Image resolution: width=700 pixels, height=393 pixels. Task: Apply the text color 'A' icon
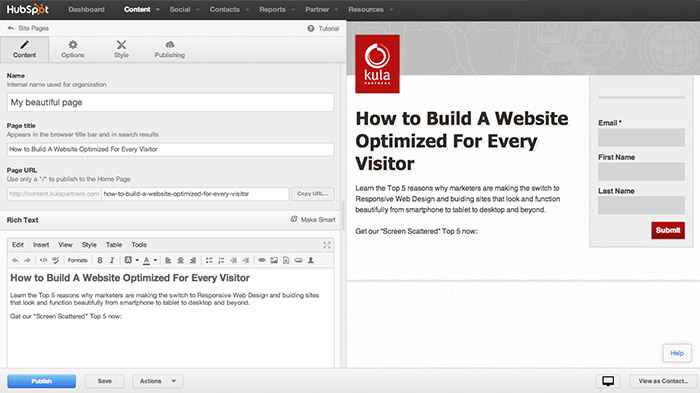(146, 260)
